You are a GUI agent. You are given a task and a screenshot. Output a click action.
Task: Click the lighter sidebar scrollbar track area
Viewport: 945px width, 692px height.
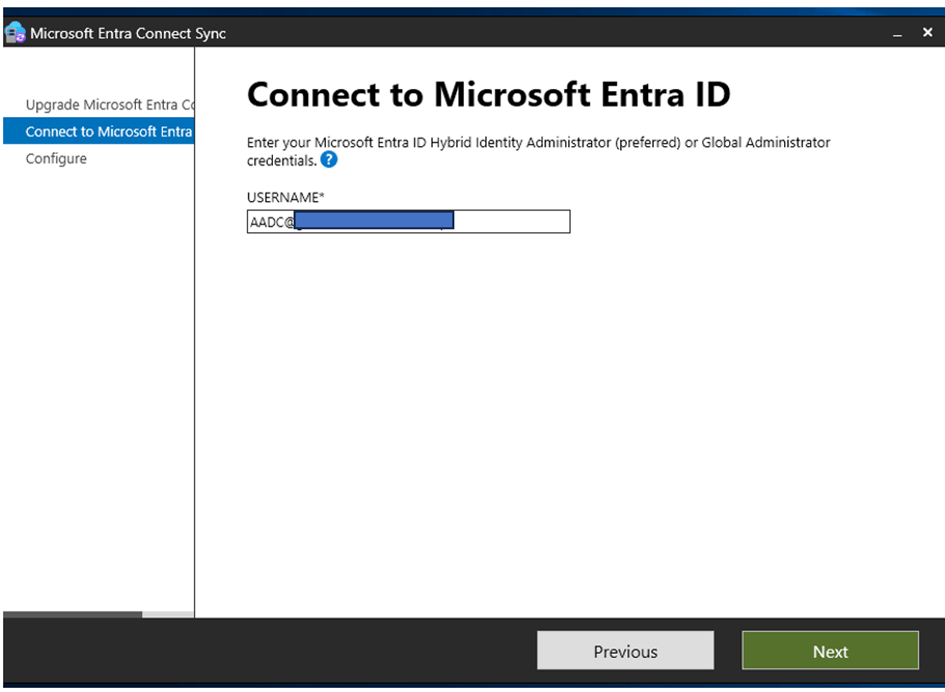click(168, 614)
